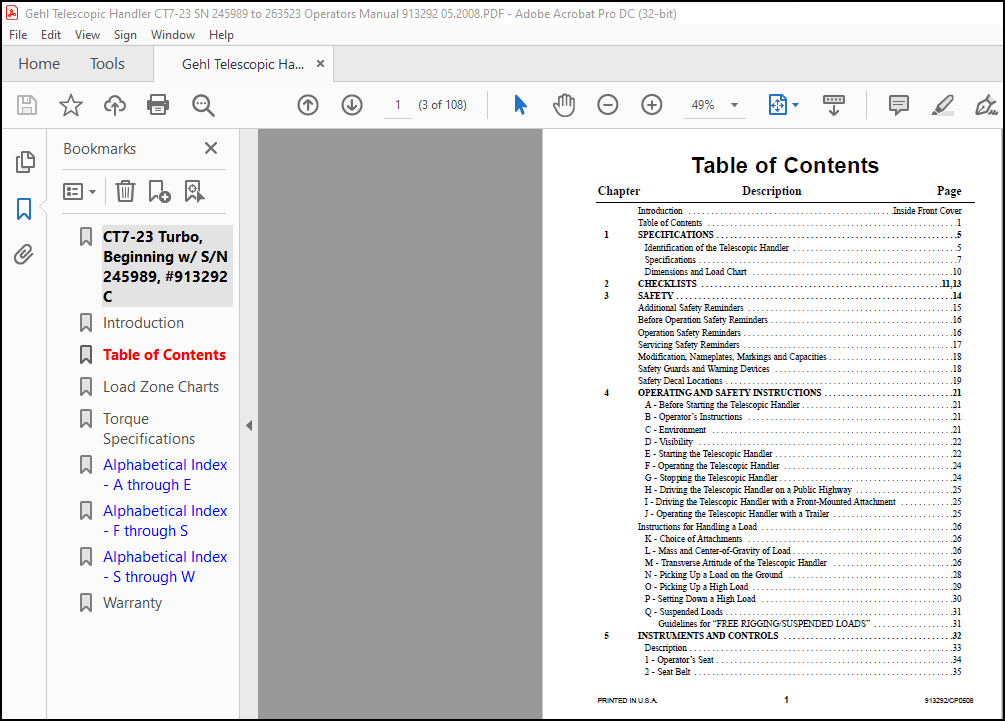The width and height of the screenshot is (1005, 721).
Task: Activate the hand pan tool
Action: 564,104
